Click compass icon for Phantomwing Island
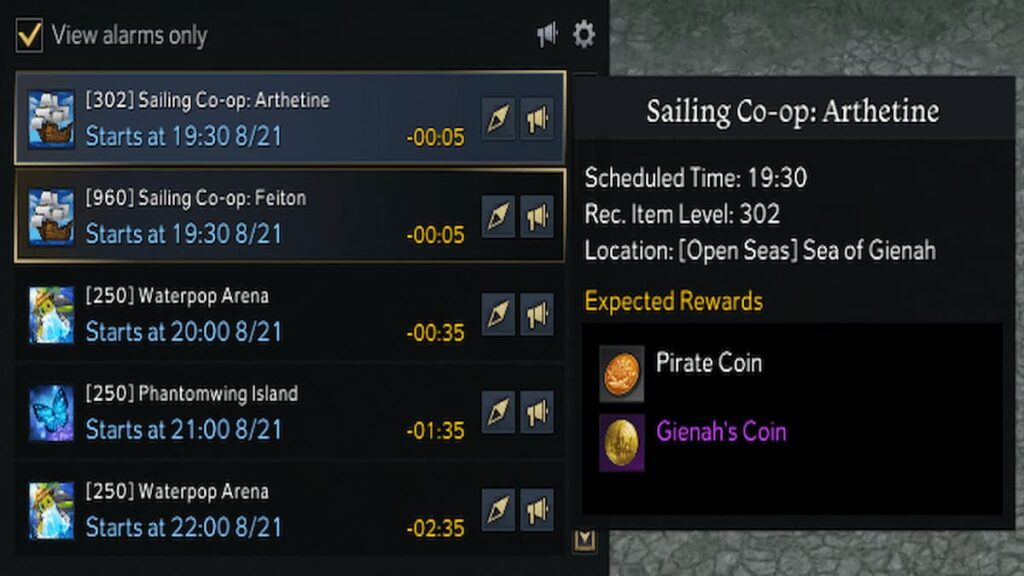Screen dimensions: 1024x576 498,412
